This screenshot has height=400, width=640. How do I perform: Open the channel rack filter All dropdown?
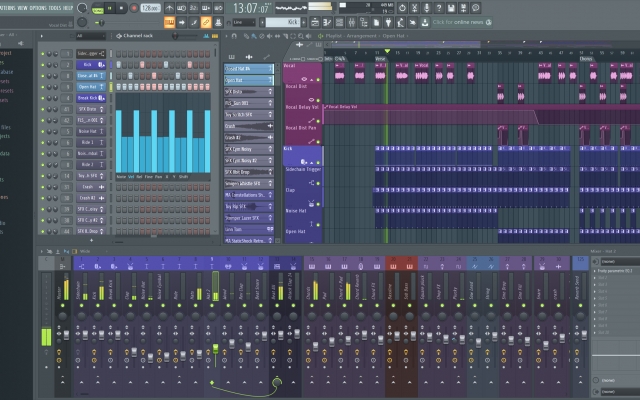point(91,36)
